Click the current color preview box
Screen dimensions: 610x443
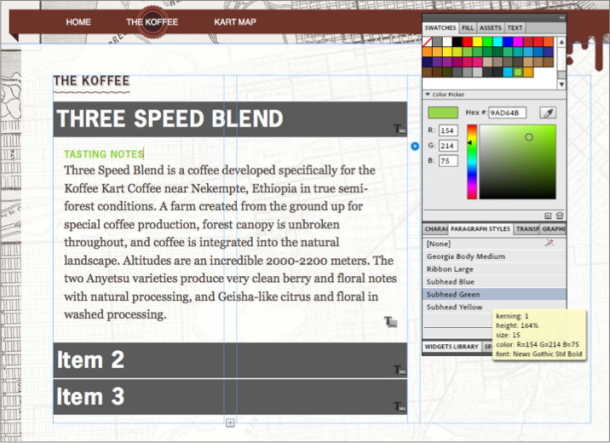(443, 113)
